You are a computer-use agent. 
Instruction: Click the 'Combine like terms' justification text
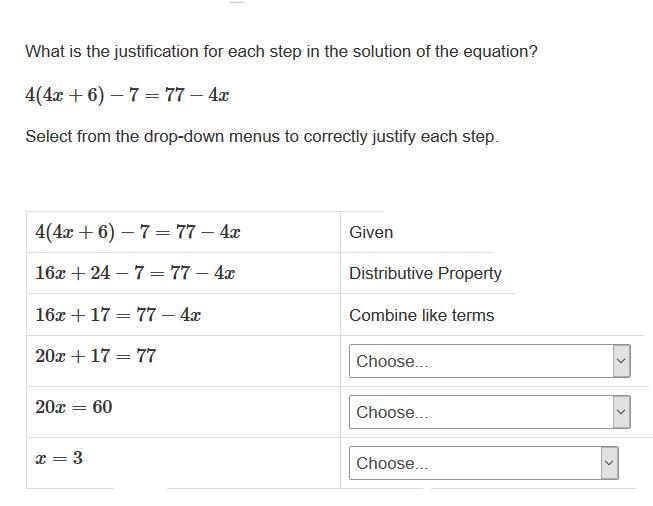click(x=421, y=315)
